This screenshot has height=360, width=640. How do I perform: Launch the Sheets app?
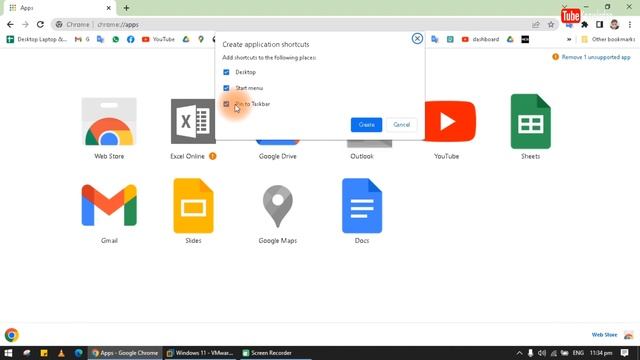coord(531,121)
